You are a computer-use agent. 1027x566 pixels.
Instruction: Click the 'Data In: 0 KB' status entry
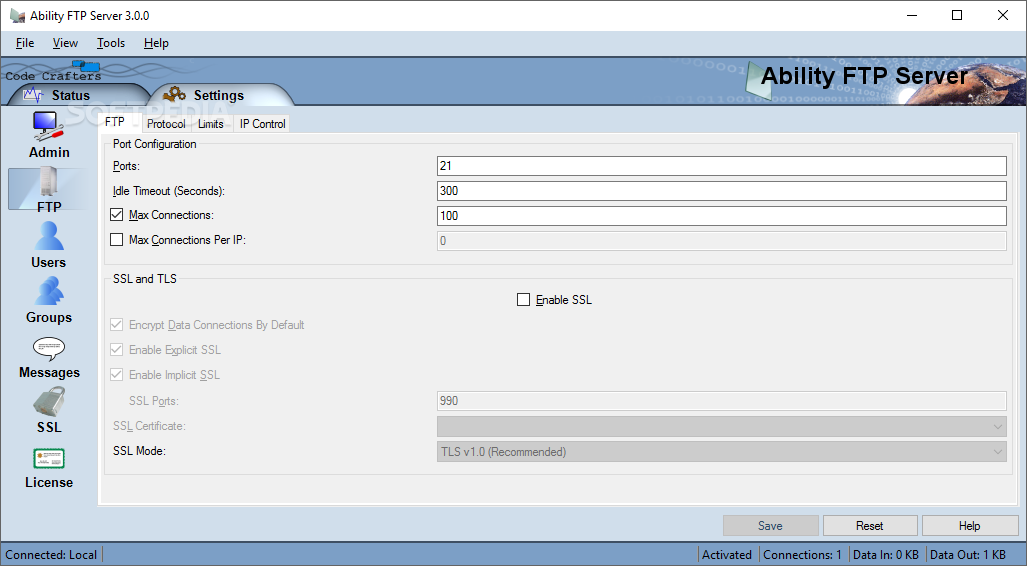pyautogui.click(x=886, y=555)
